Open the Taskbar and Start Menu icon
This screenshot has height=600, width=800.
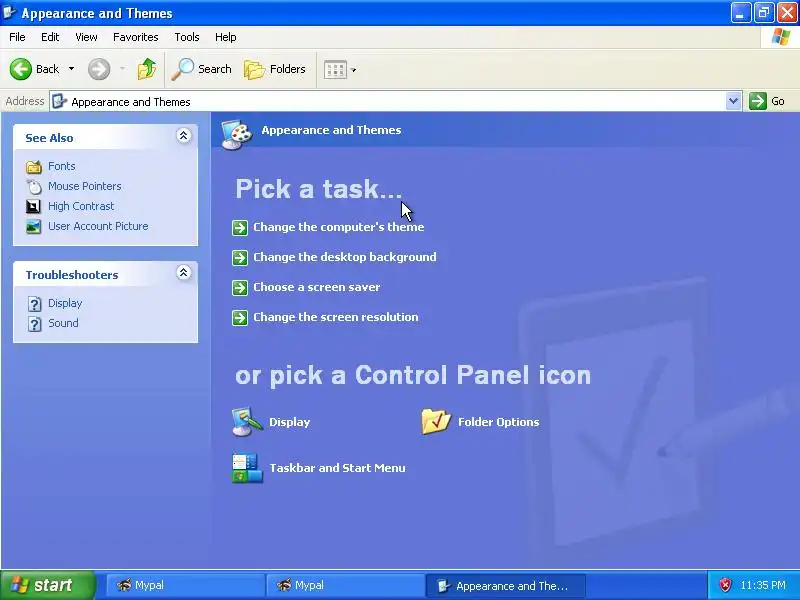pyautogui.click(x=247, y=468)
